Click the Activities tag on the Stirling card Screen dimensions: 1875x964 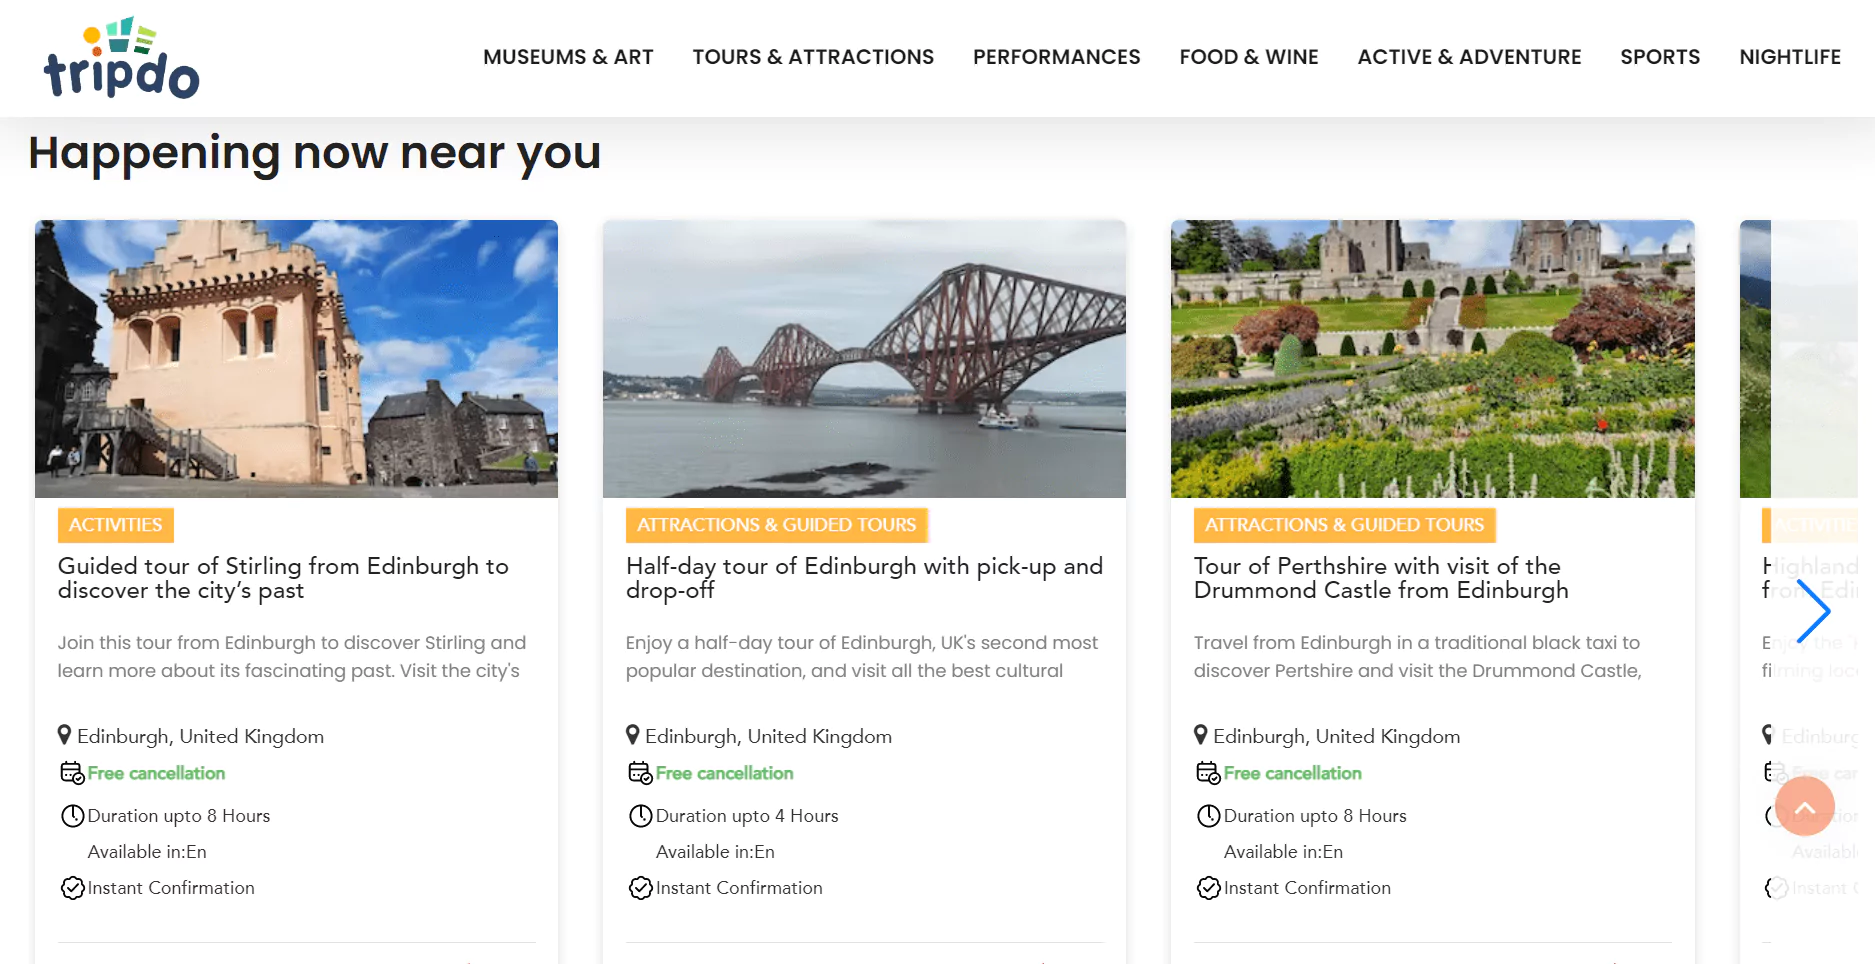tap(116, 525)
